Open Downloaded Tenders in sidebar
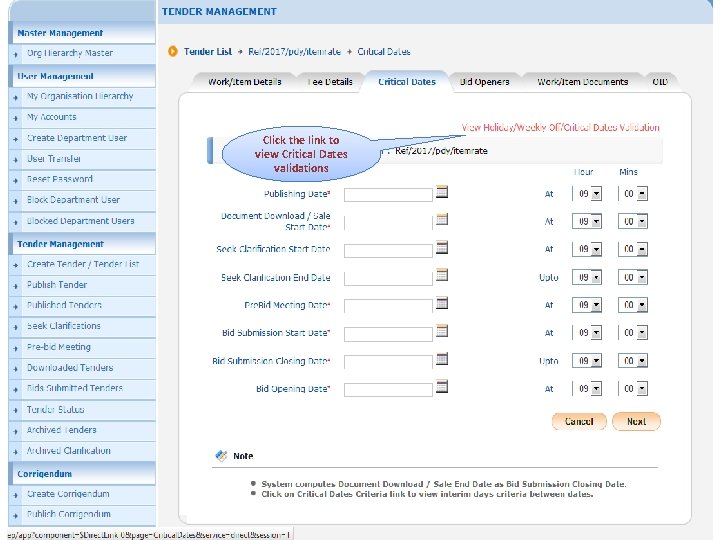This screenshot has height=540, width=720. coord(70,367)
